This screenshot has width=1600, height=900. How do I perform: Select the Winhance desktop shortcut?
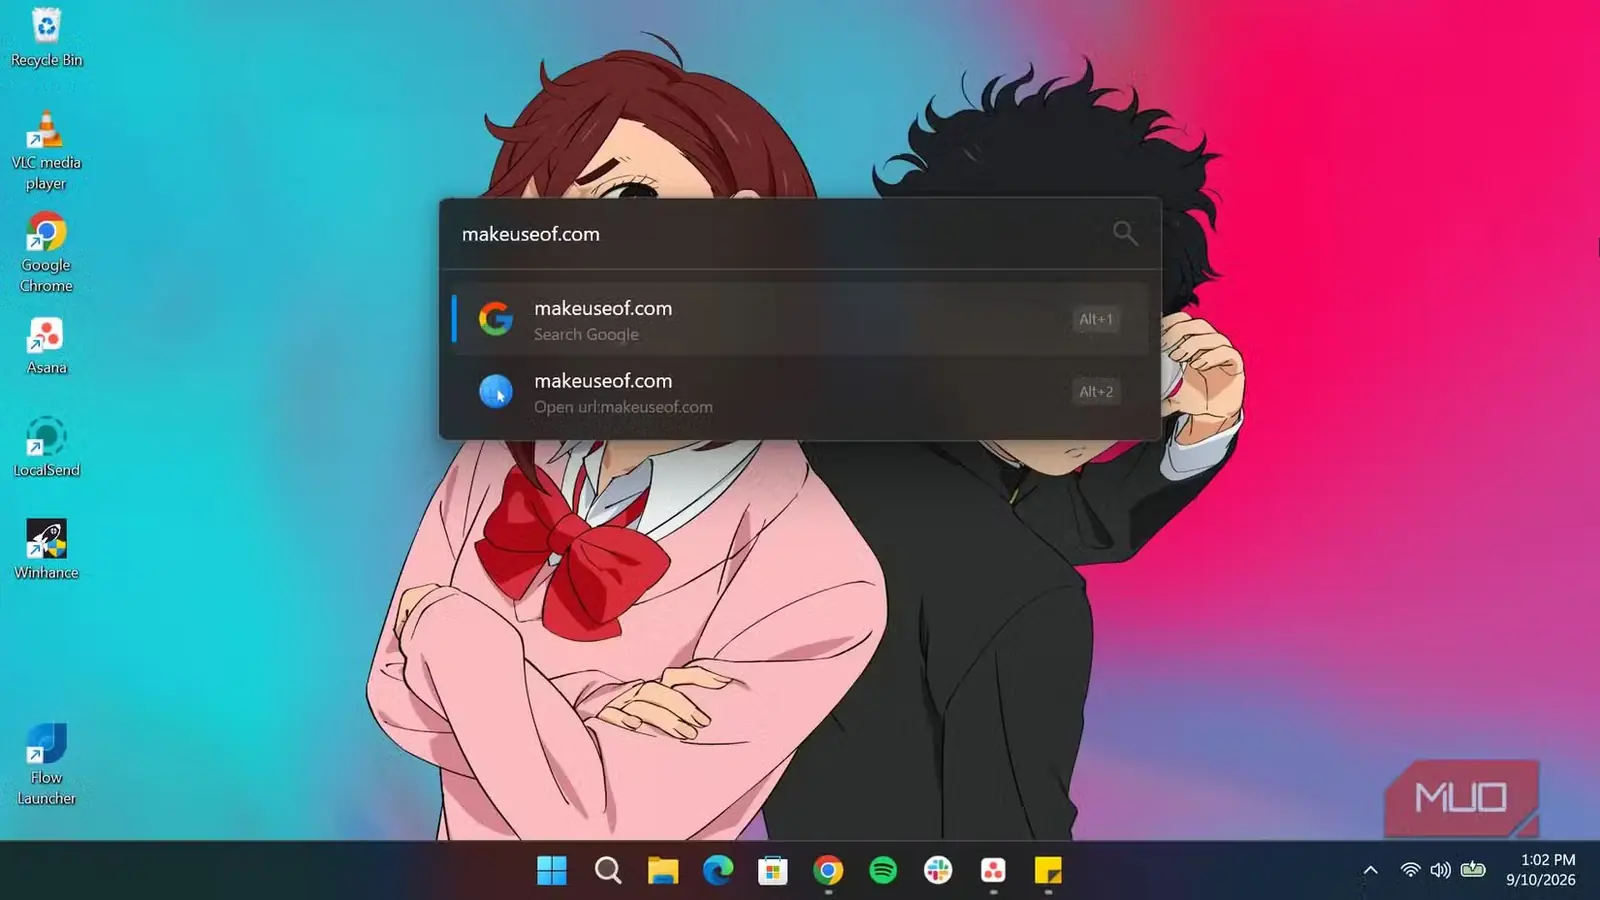(46, 550)
